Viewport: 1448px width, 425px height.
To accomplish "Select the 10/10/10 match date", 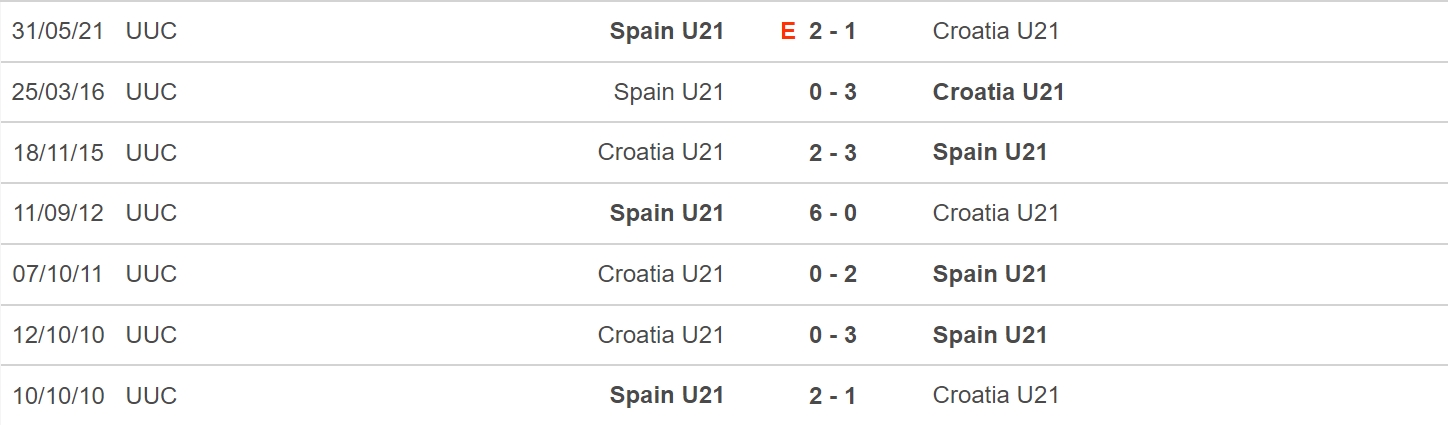I will coord(58,395).
